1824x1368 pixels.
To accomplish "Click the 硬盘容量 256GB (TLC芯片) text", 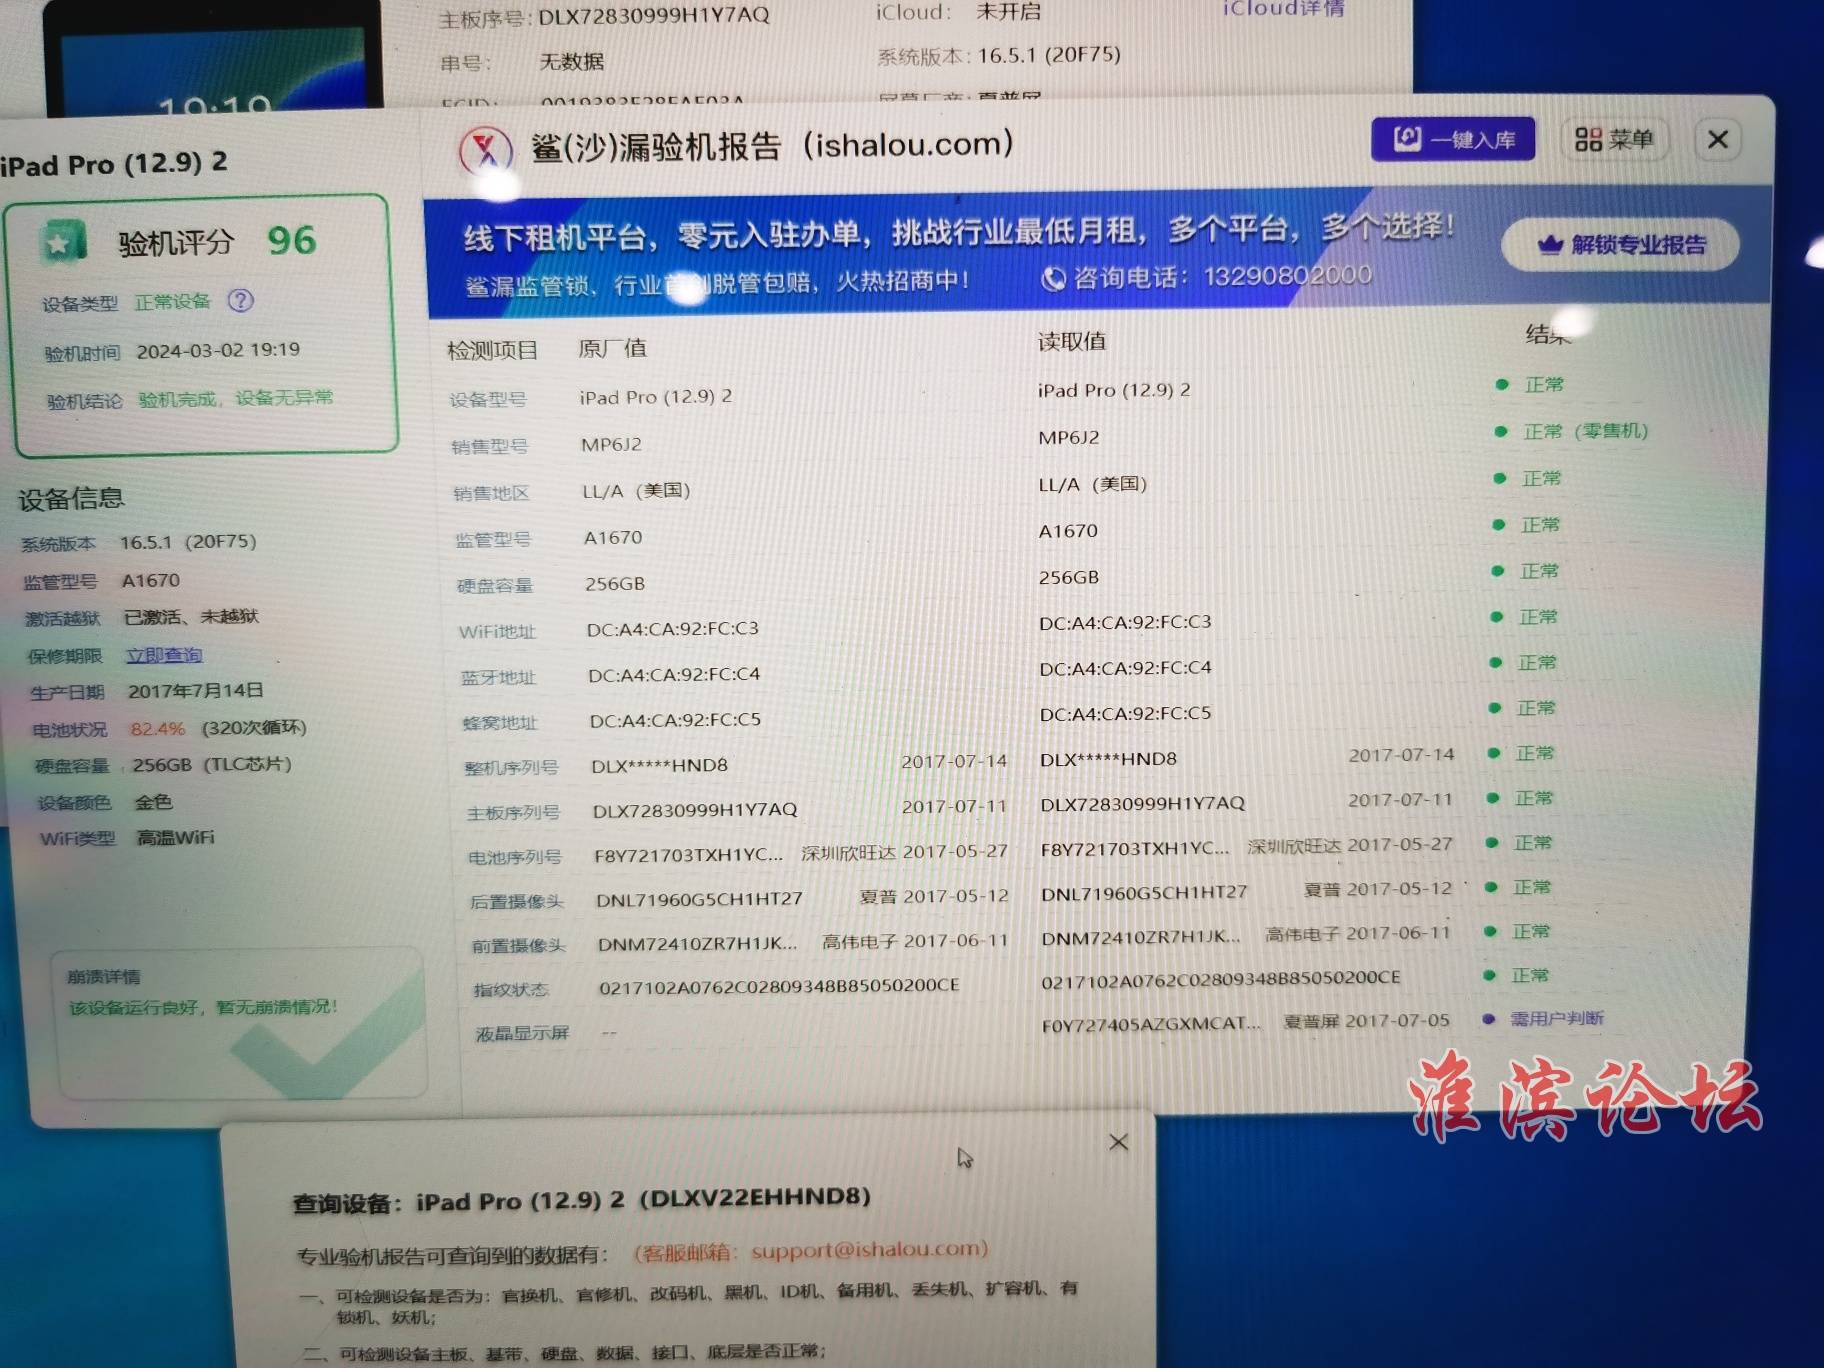I will tap(212, 765).
